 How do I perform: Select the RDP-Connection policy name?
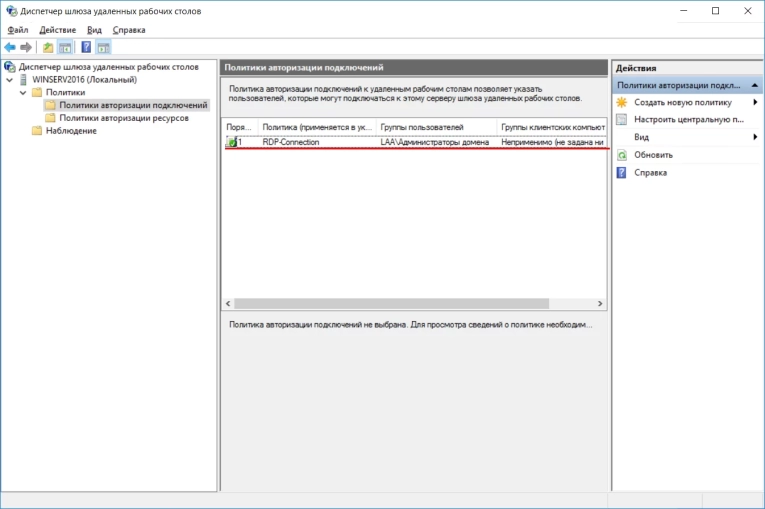[x=291, y=142]
